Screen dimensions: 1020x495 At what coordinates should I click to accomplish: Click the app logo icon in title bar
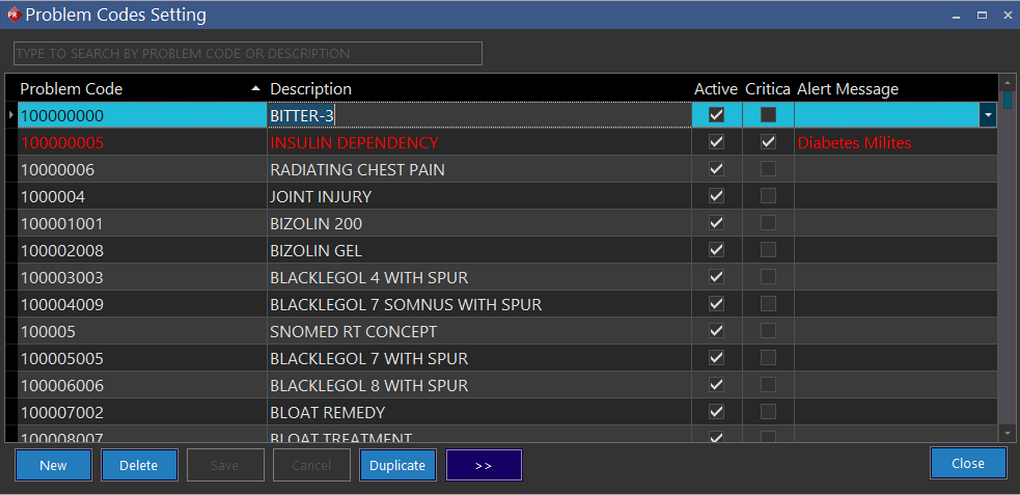[13, 15]
